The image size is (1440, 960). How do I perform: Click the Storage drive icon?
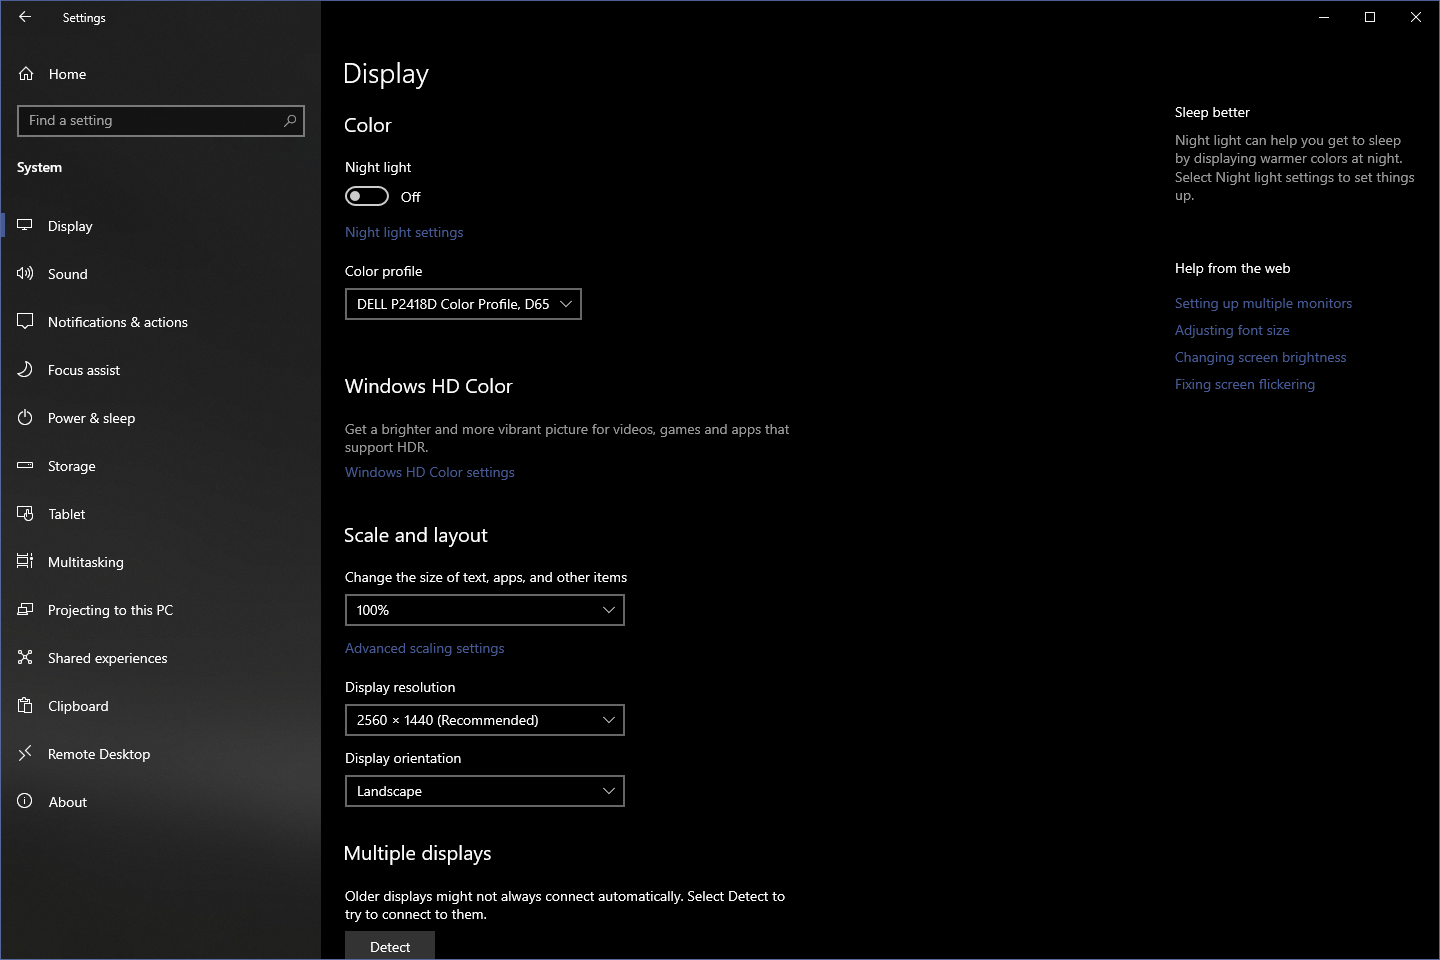(x=25, y=465)
